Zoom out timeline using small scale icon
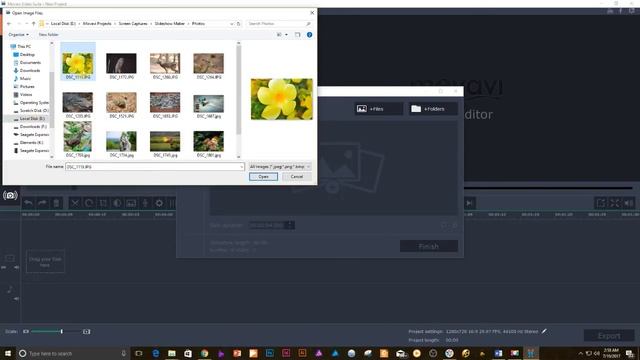The width and height of the screenshot is (640, 360). [x=26, y=331]
